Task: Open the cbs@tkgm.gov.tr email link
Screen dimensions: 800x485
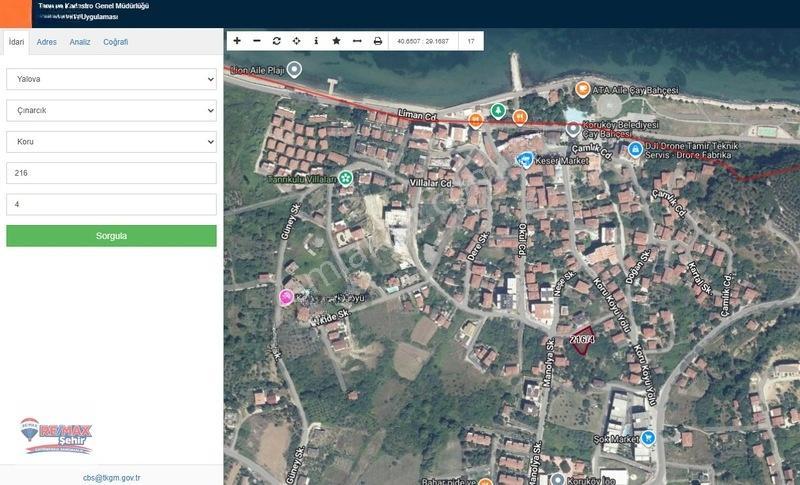Action: point(112,478)
